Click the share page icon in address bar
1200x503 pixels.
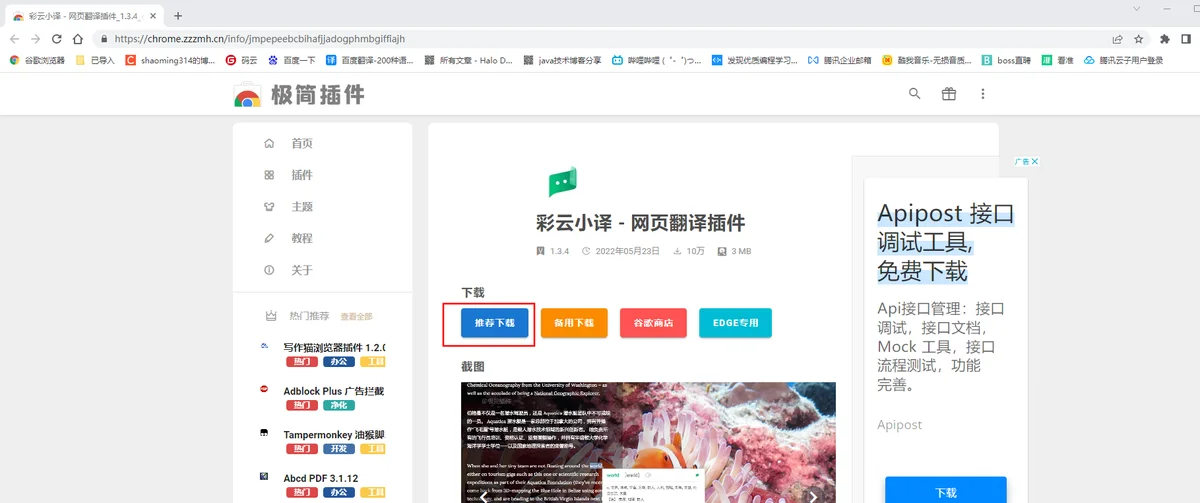pyautogui.click(x=1117, y=39)
